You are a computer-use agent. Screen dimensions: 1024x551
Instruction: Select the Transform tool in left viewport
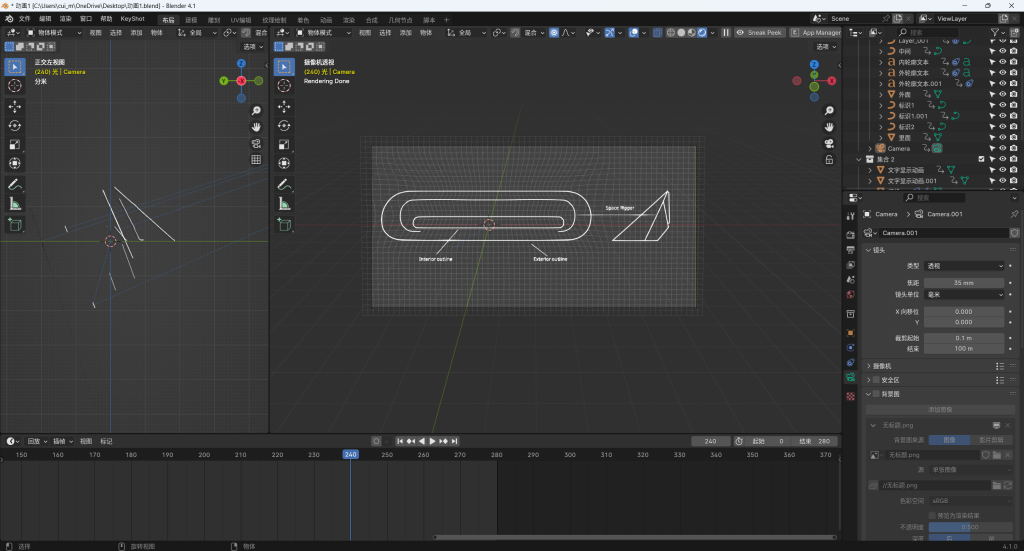click(x=15, y=163)
